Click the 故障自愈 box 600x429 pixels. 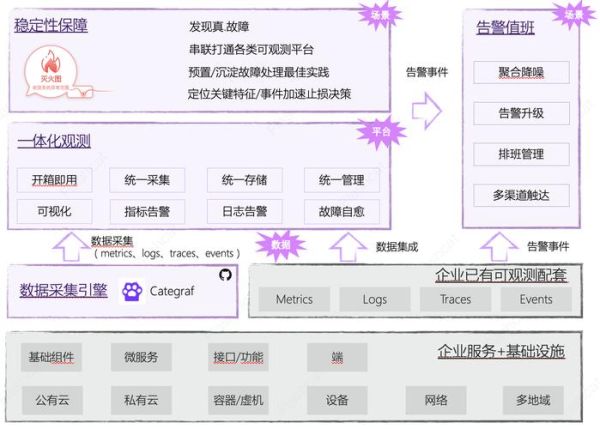(x=341, y=211)
